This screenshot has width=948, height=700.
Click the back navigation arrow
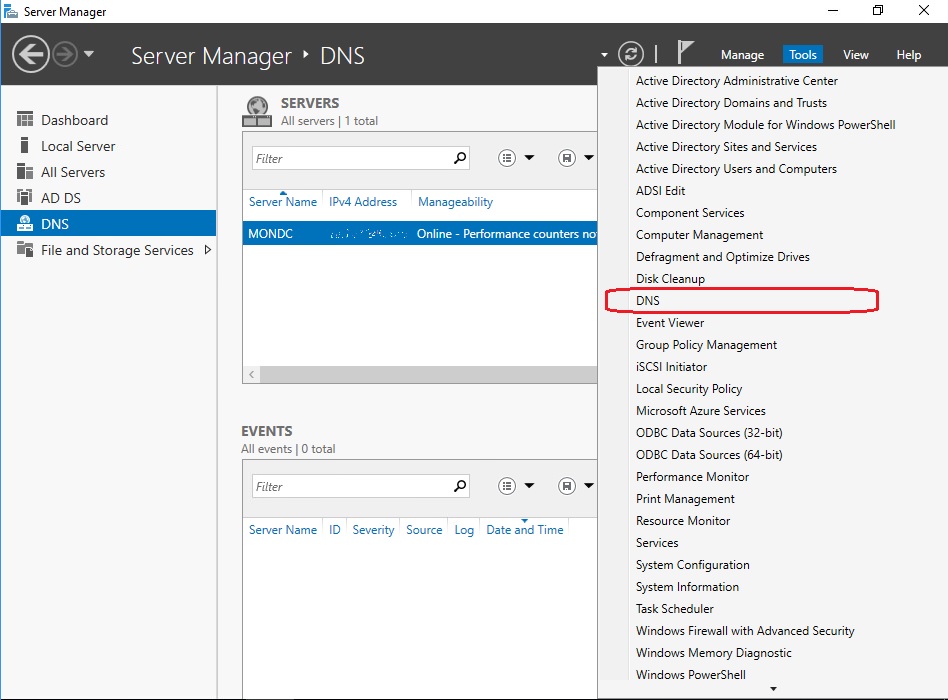tap(30, 54)
